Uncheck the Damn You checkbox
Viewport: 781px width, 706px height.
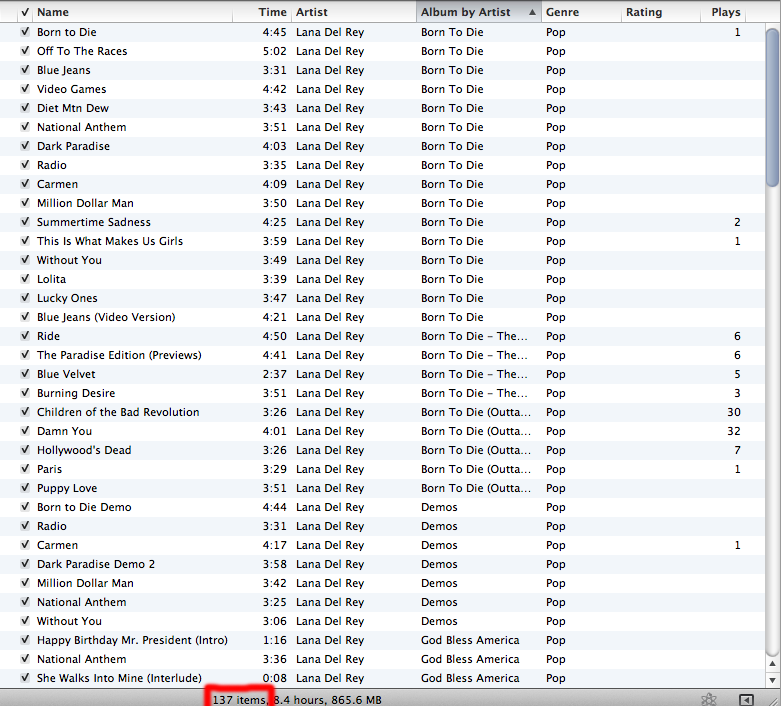point(25,431)
